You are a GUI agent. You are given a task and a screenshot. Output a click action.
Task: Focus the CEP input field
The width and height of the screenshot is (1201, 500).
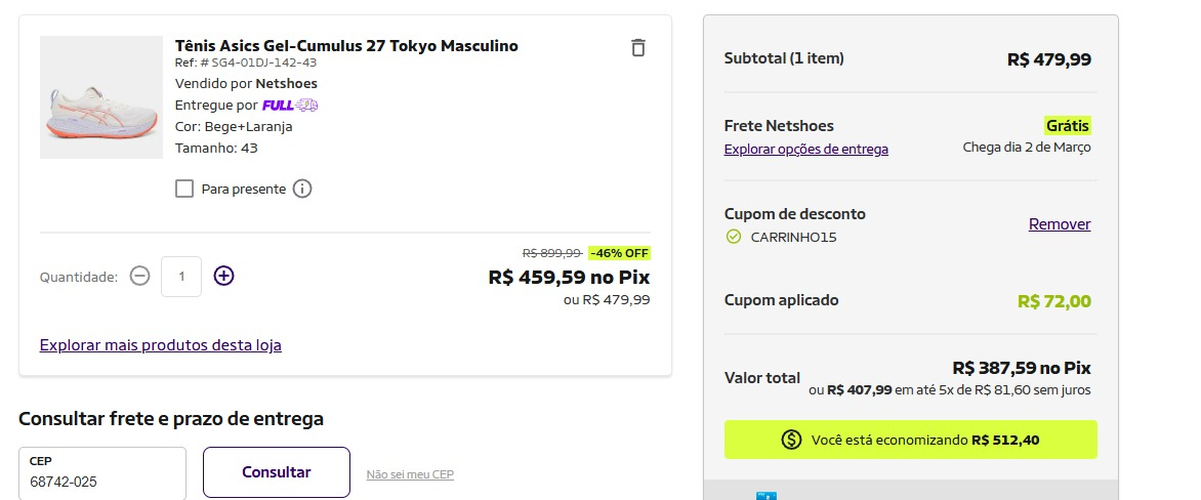(102, 473)
